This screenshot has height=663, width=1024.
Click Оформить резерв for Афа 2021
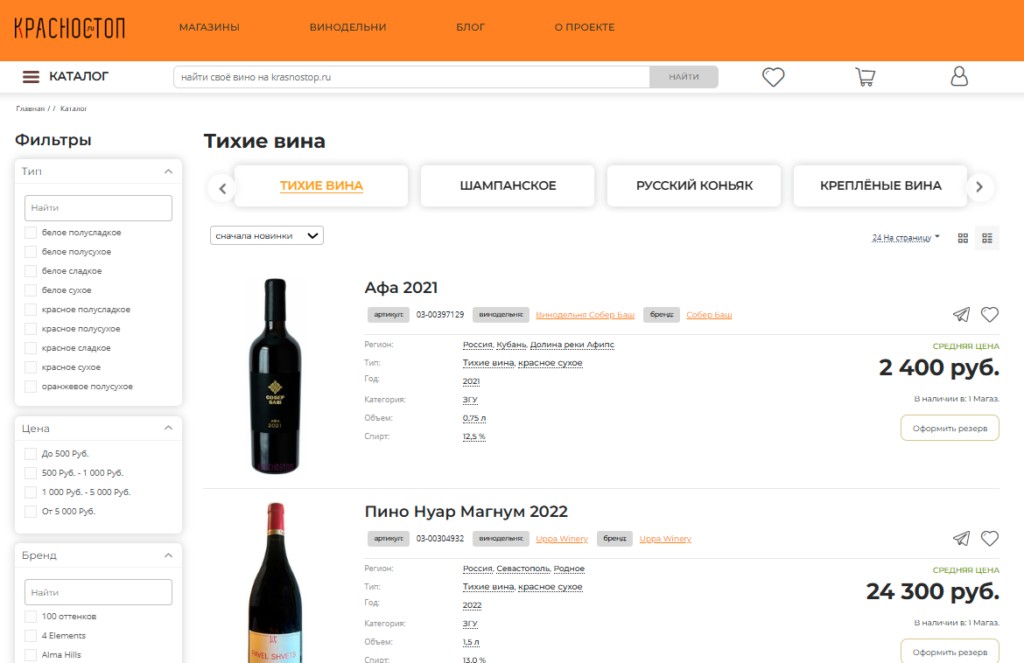tap(949, 428)
